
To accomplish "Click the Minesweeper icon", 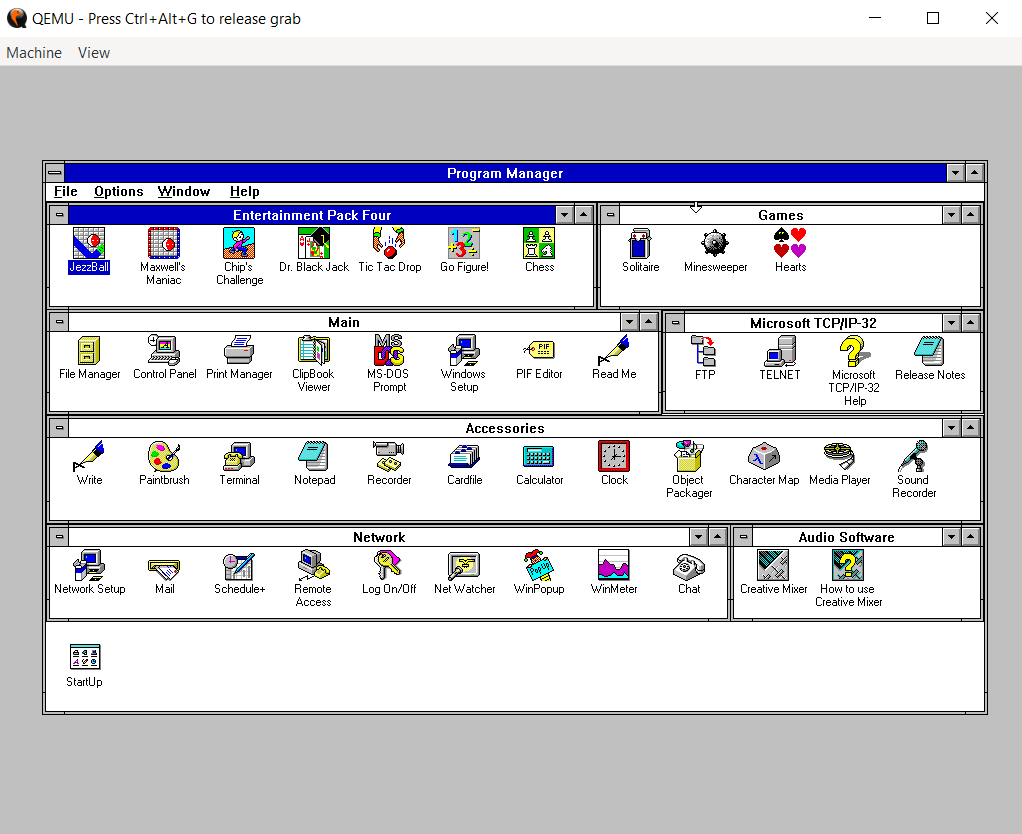I will 715,243.
